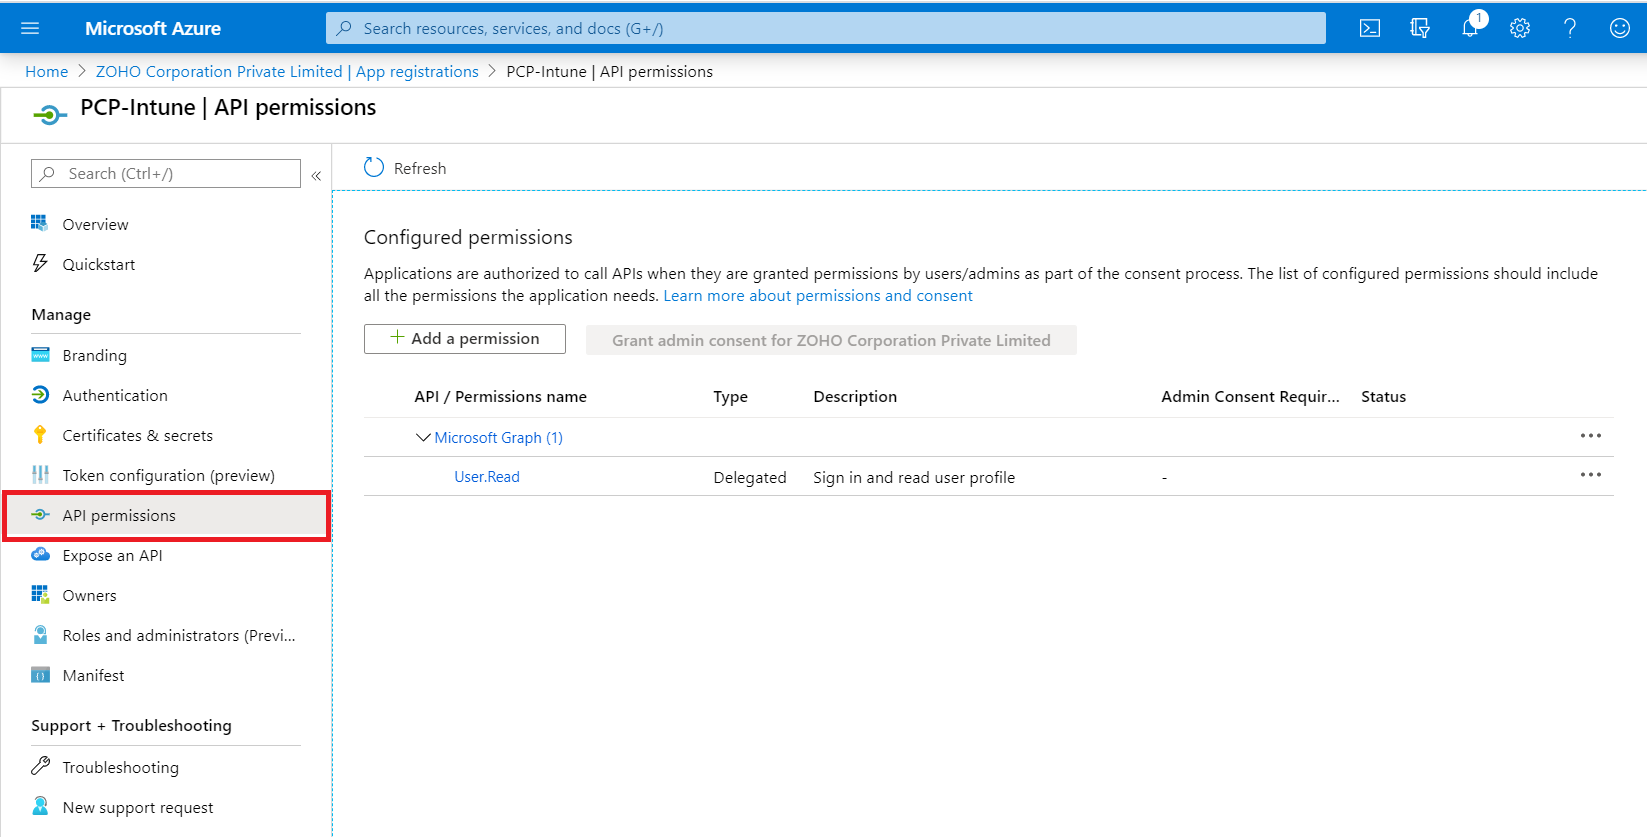The width and height of the screenshot is (1647, 837).
Task: Open more options for the Microsoft Graph row
Action: click(x=1590, y=436)
